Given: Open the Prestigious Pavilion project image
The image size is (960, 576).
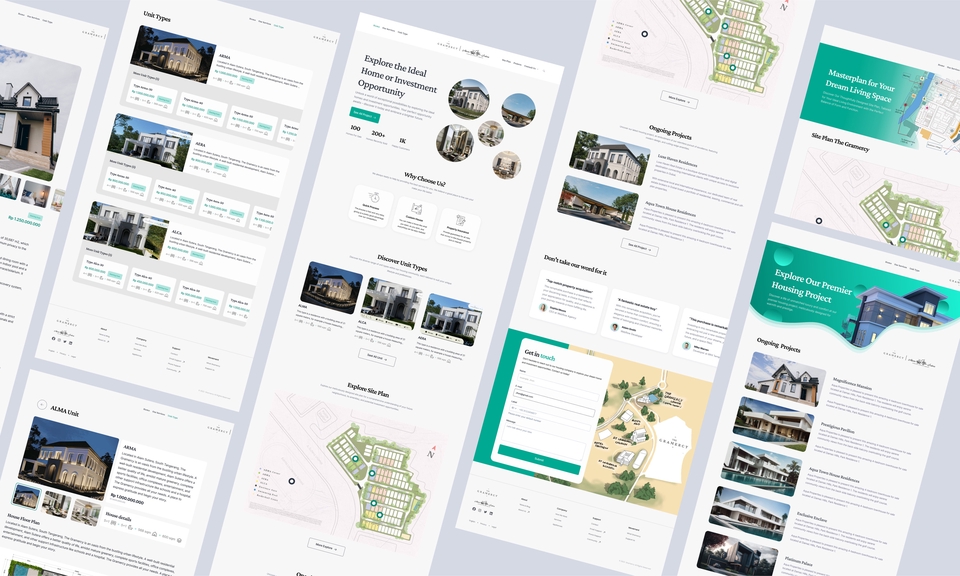Looking at the screenshot, I should click(x=773, y=424).
